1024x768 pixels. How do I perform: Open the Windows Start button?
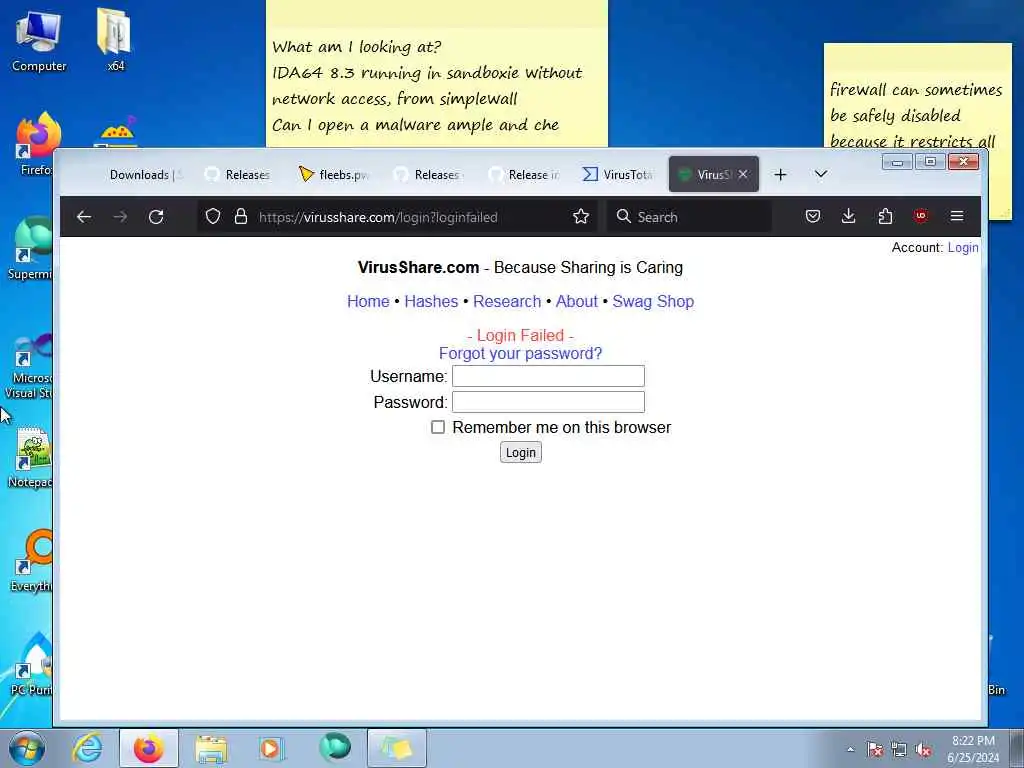[27, 748]
